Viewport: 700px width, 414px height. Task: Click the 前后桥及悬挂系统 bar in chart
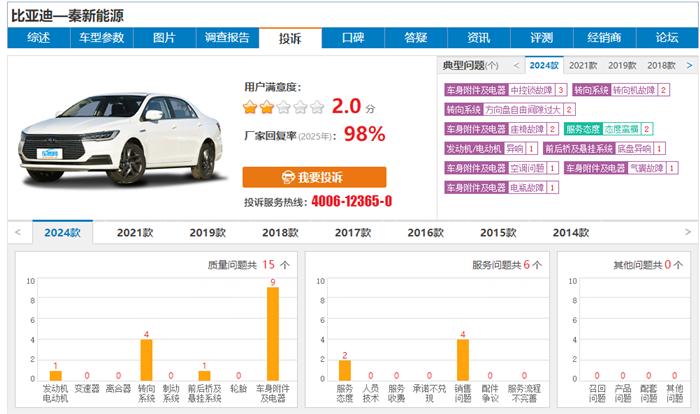[204, 376]
